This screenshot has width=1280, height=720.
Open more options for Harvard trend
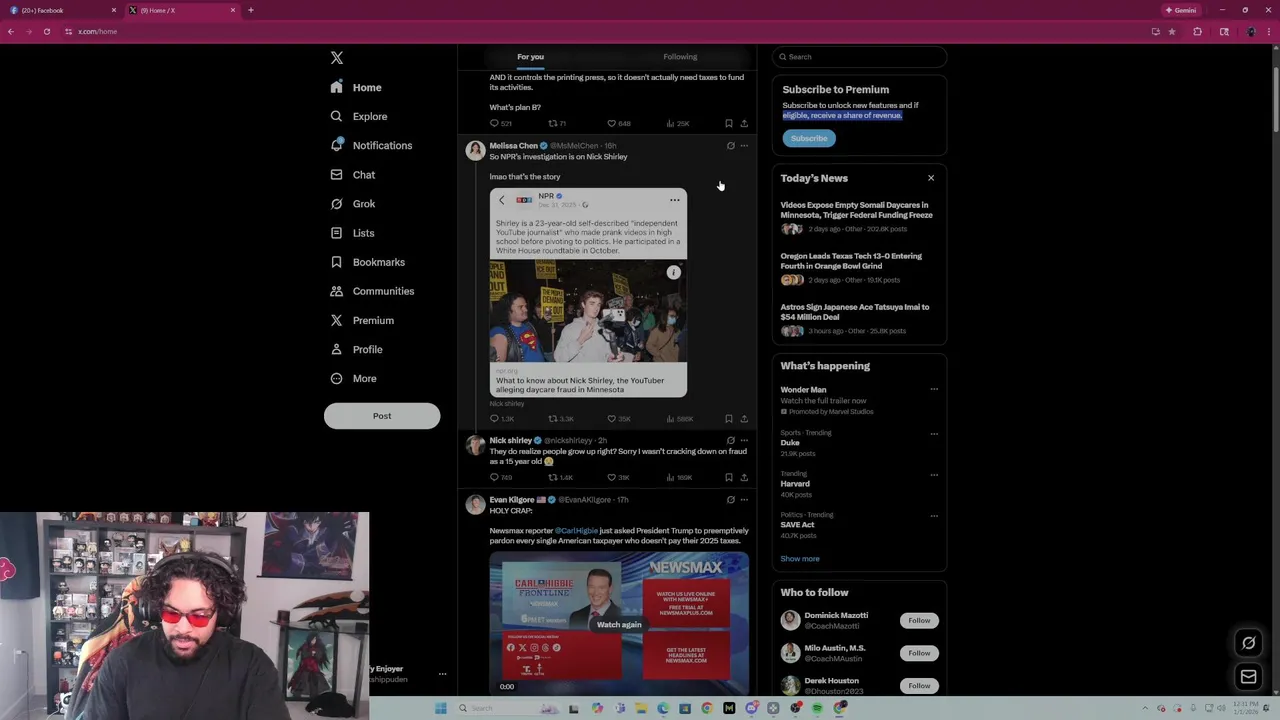click(934, 475)
